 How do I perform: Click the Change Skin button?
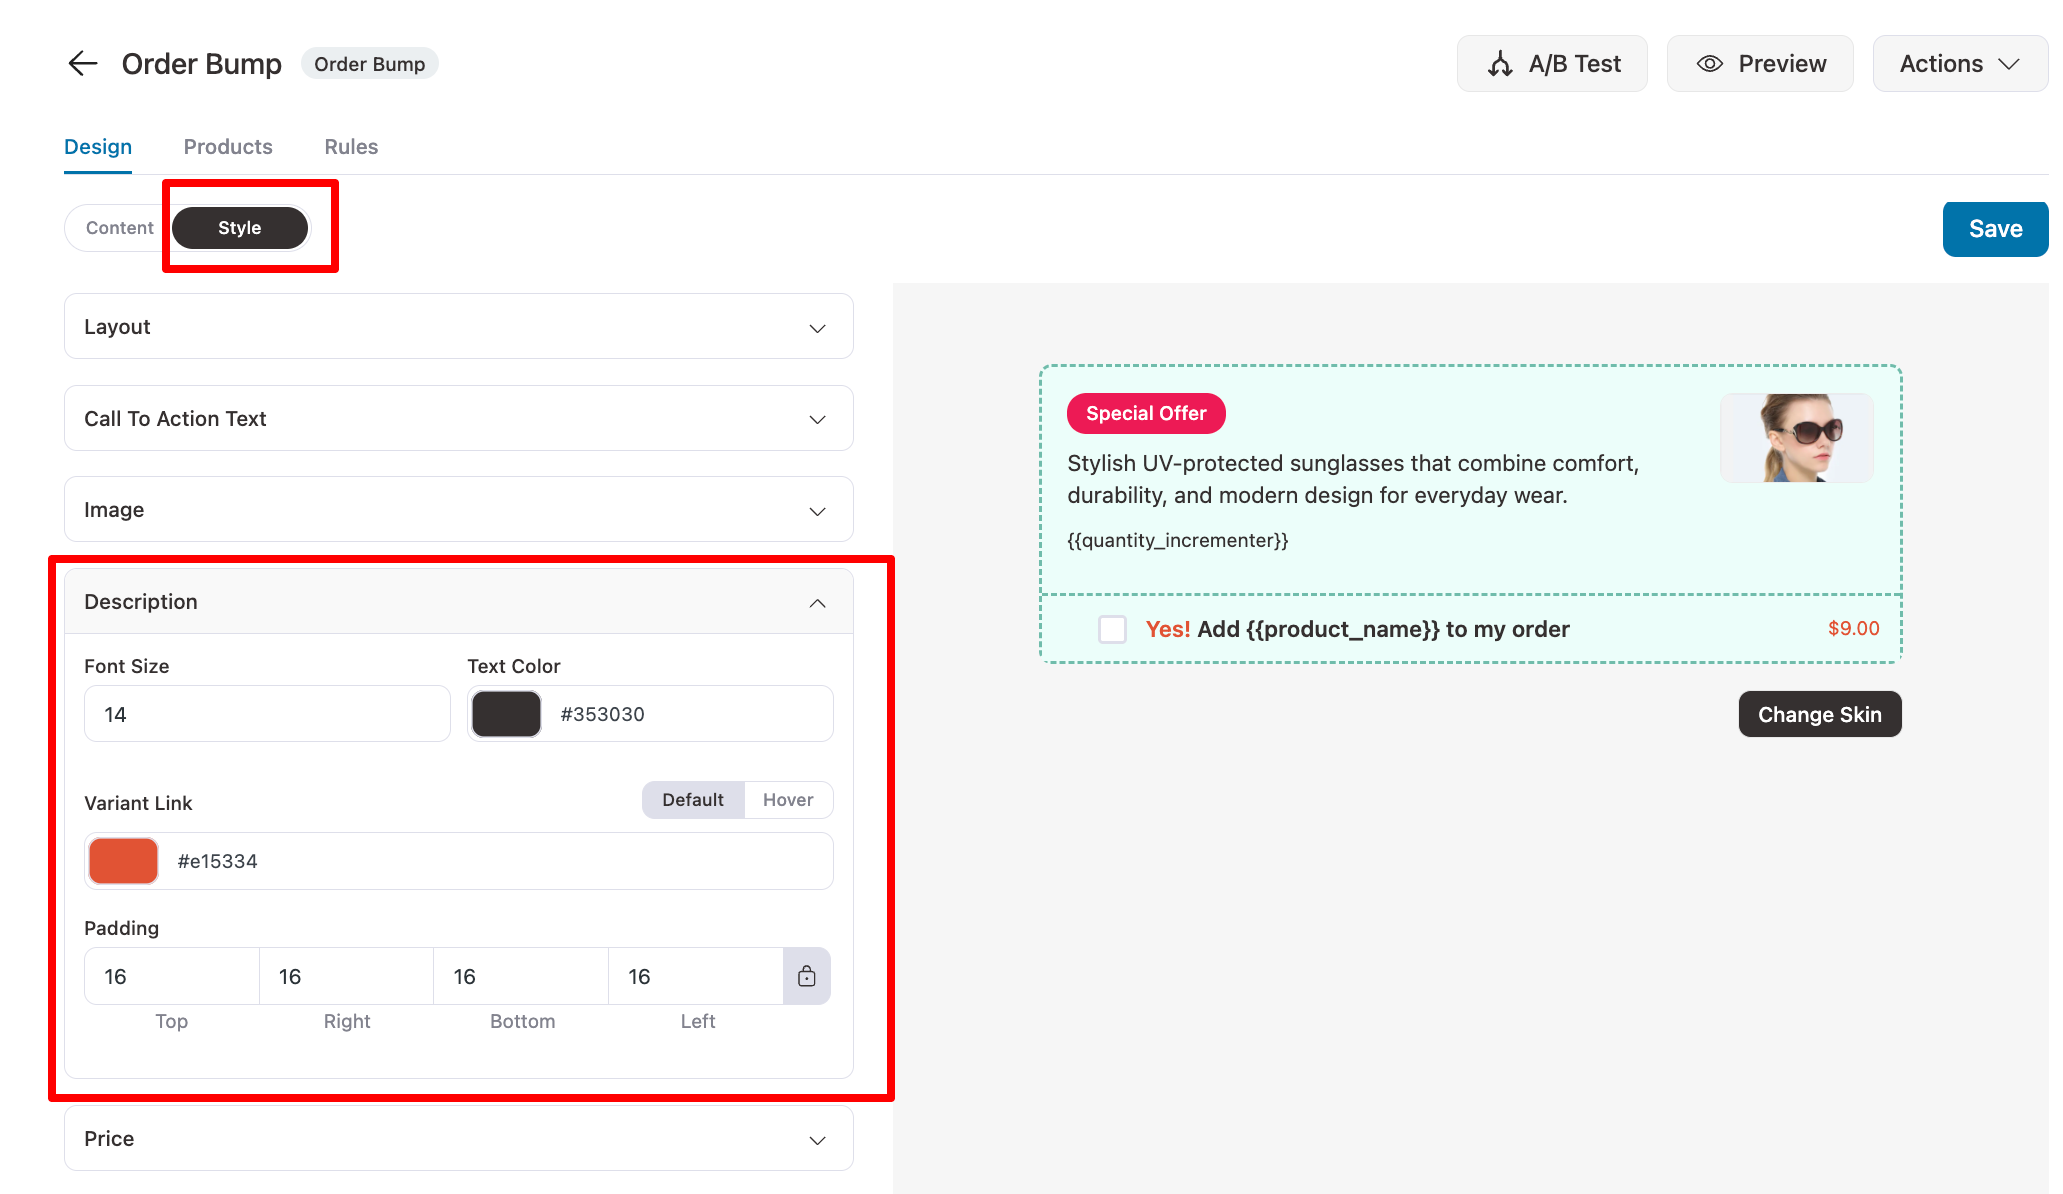1819,714
